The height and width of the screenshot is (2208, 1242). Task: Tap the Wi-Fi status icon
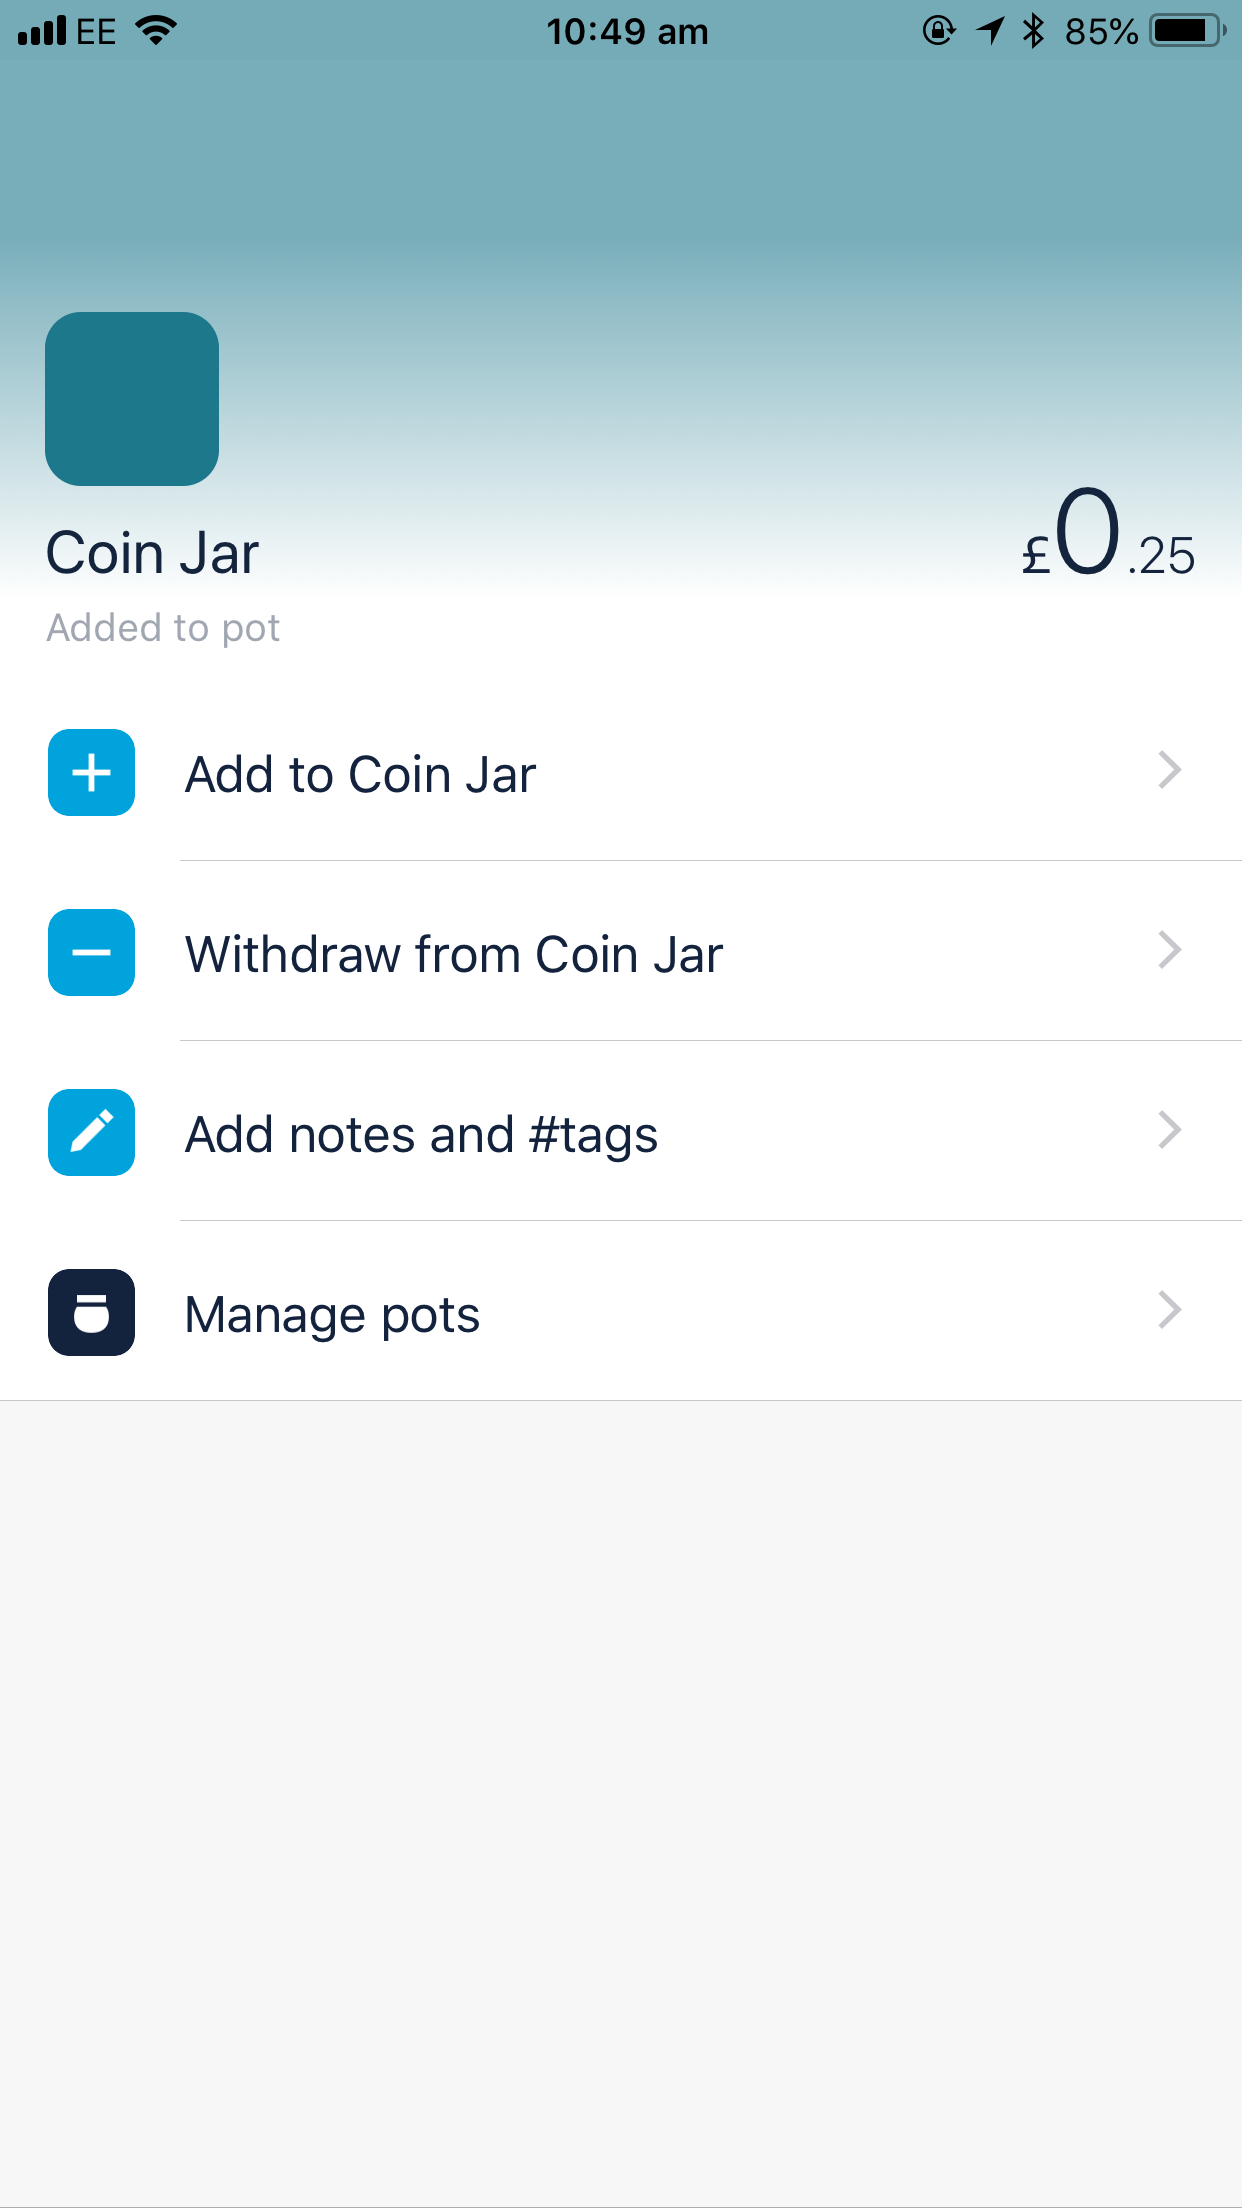point(156,30)
